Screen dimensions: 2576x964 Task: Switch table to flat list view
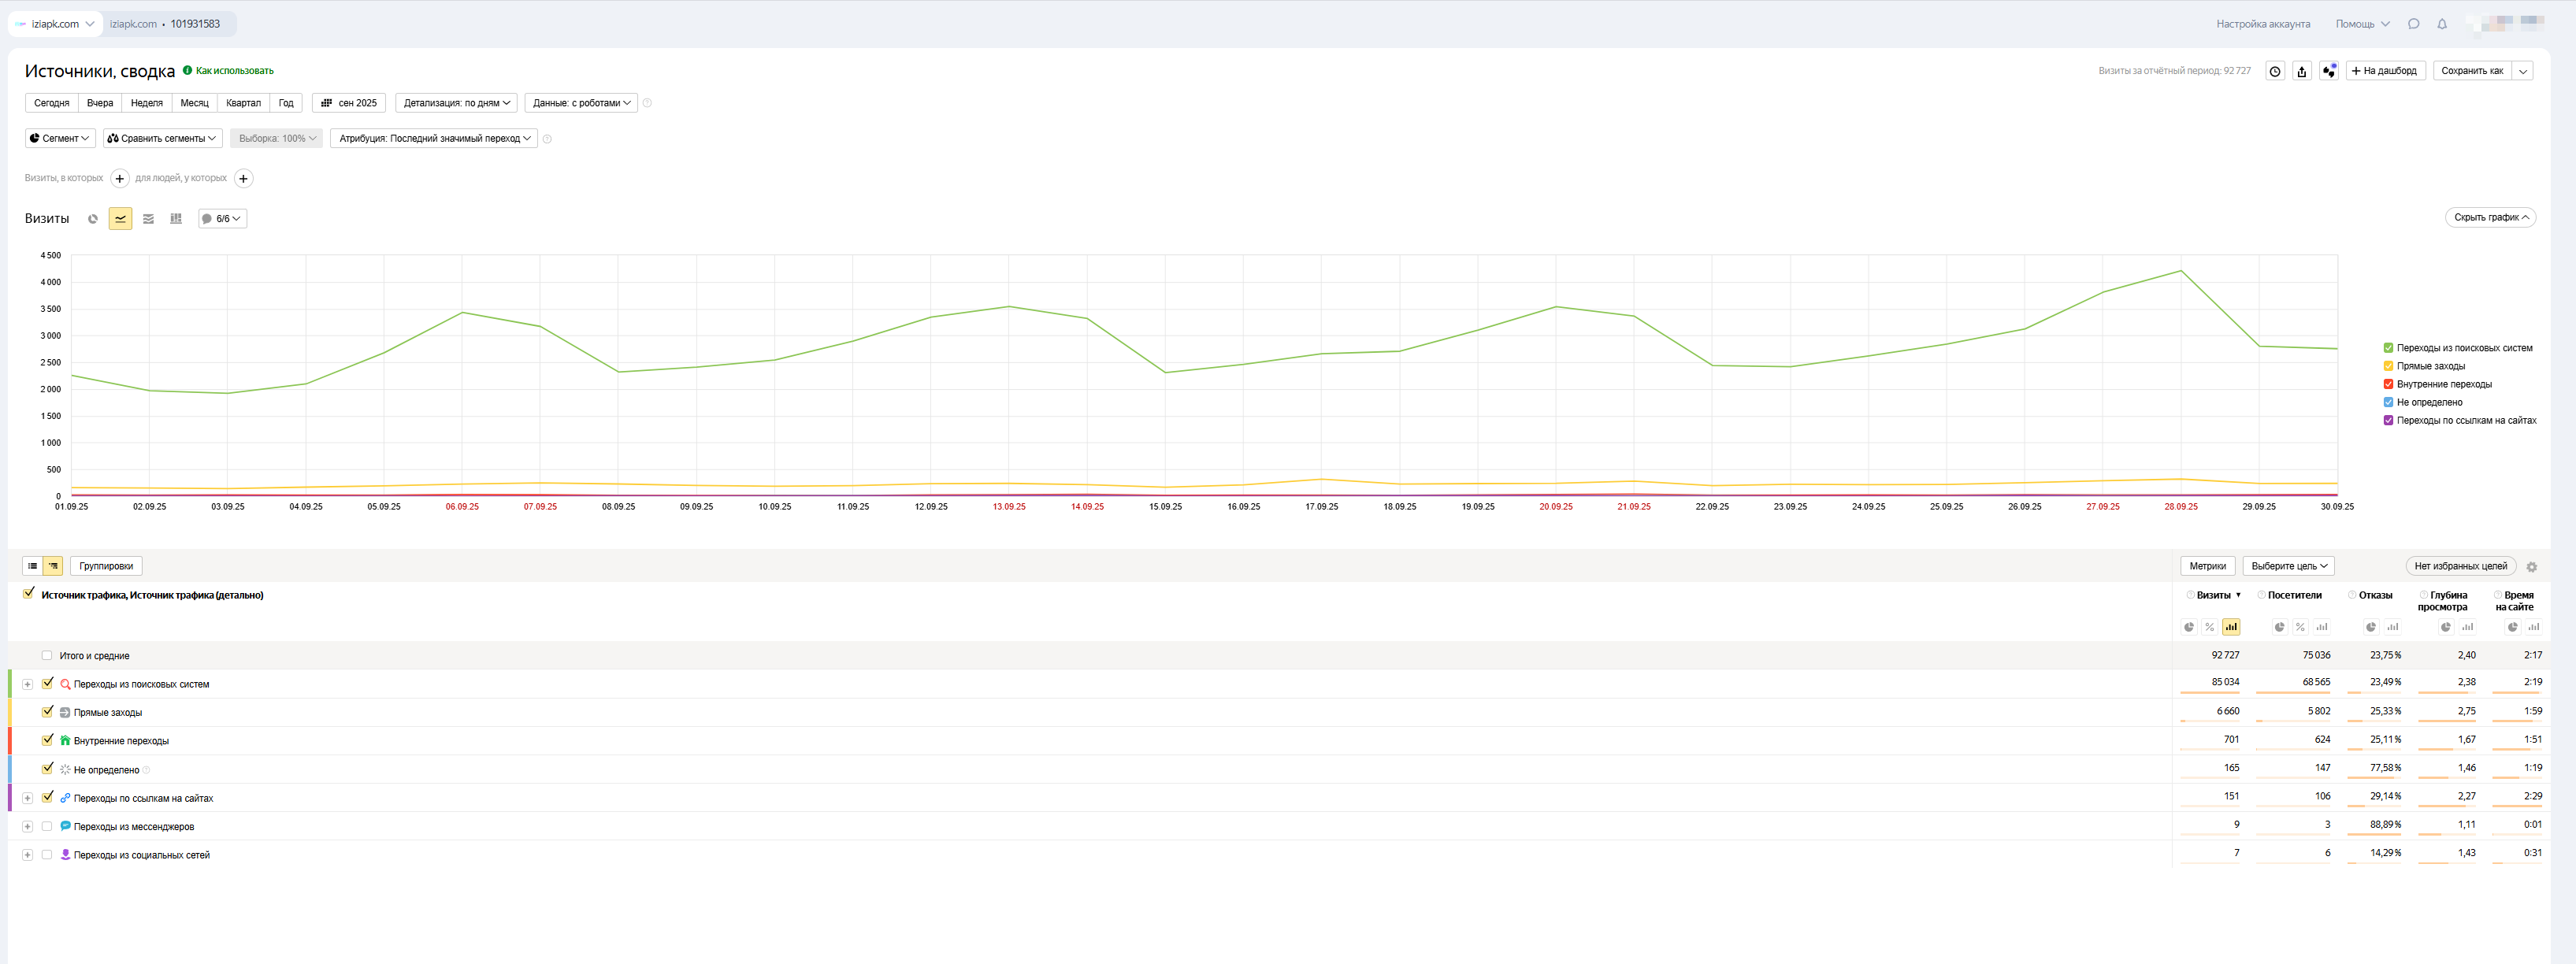click(x=33, y=566)
